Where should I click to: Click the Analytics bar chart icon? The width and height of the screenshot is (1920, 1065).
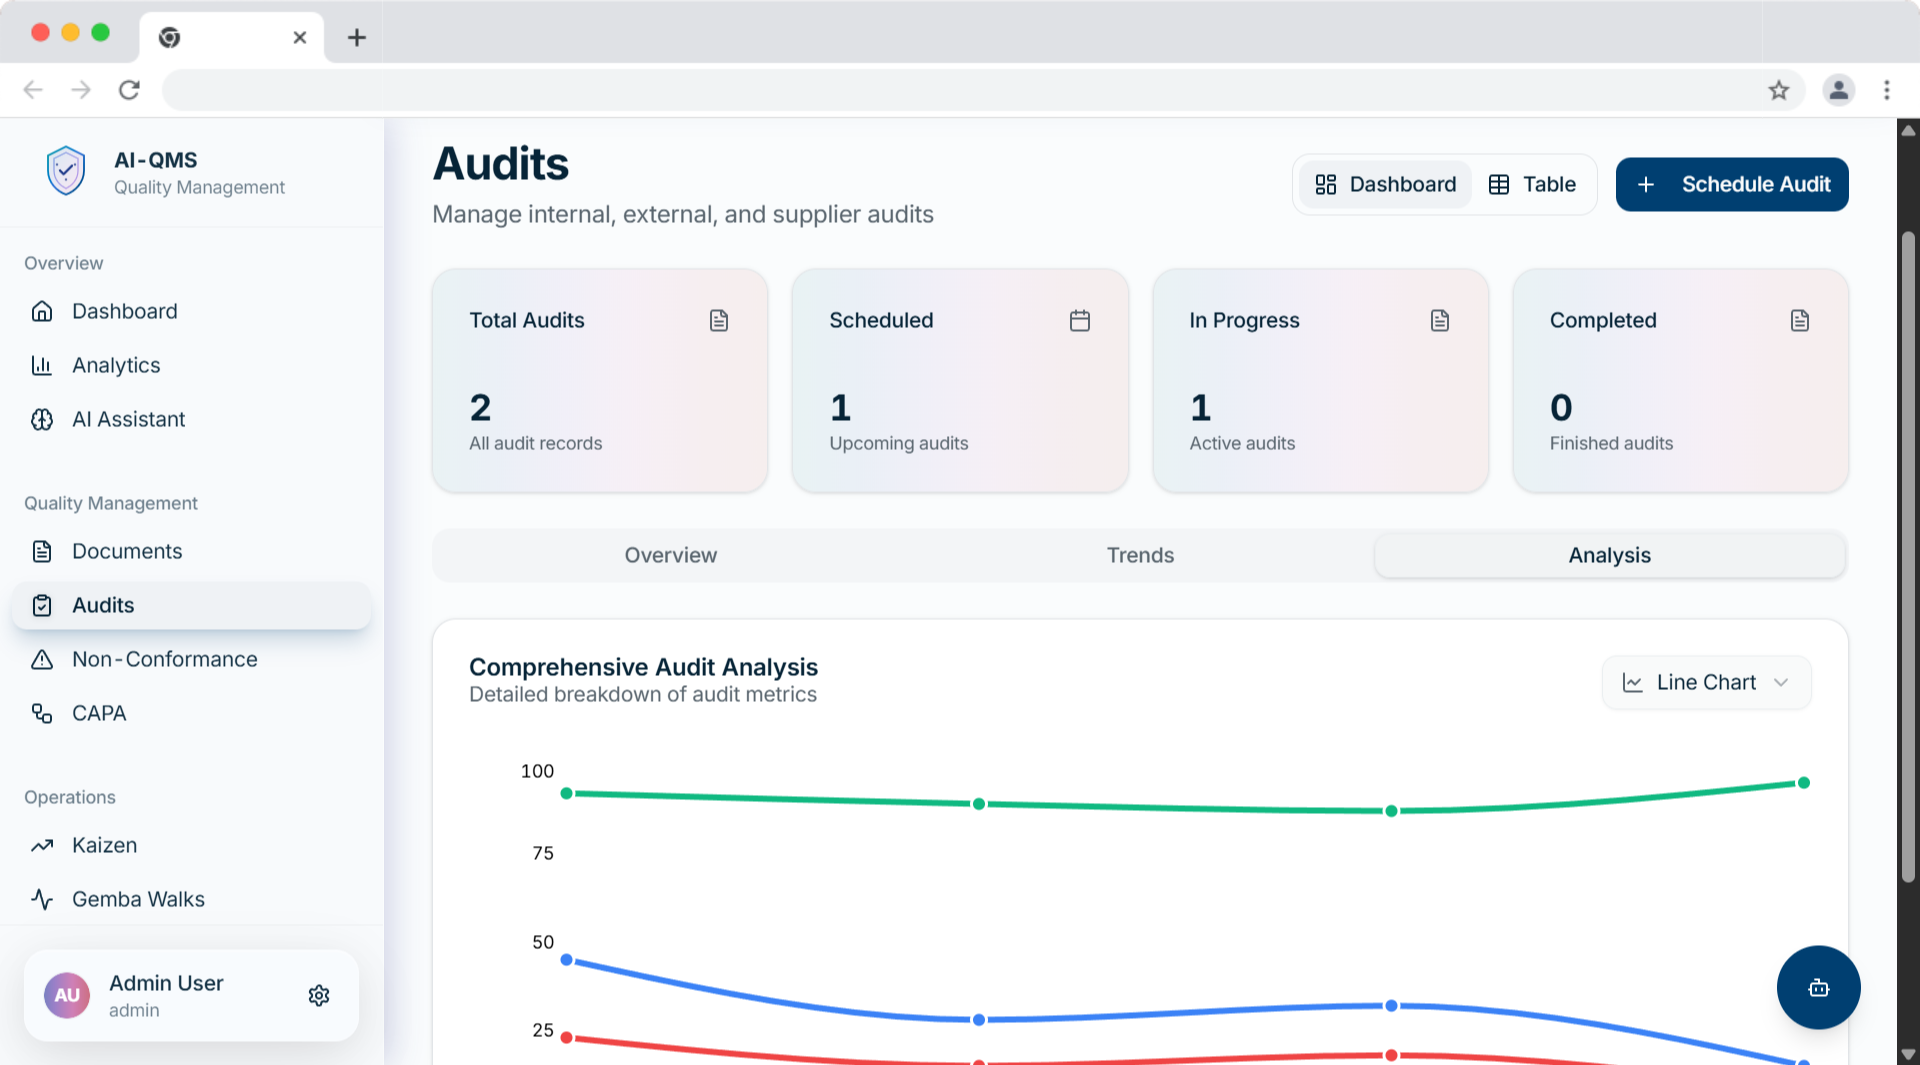coord(42,365)
